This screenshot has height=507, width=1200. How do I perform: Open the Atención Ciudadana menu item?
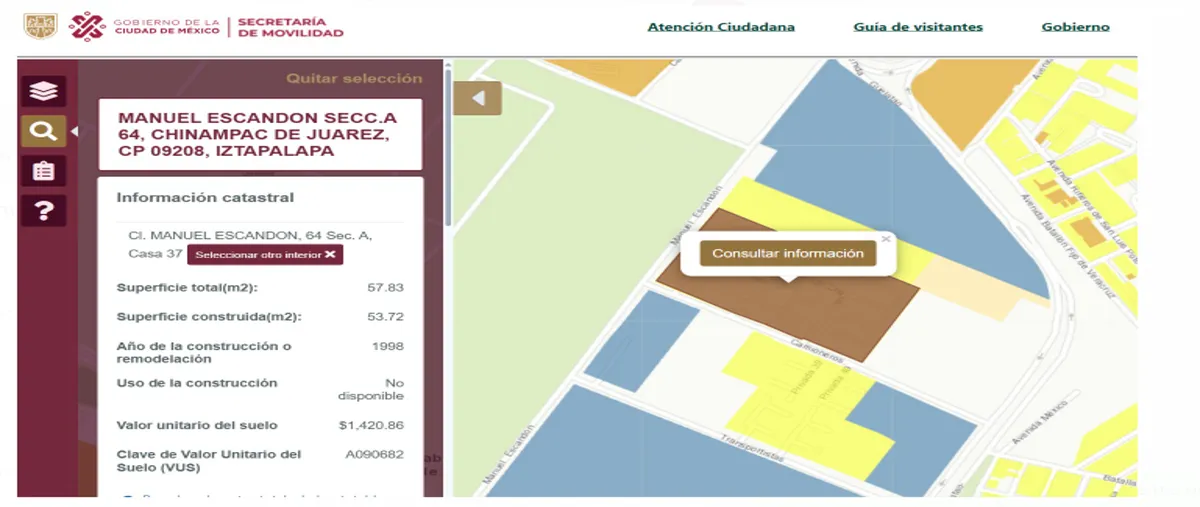pos(720,27)
